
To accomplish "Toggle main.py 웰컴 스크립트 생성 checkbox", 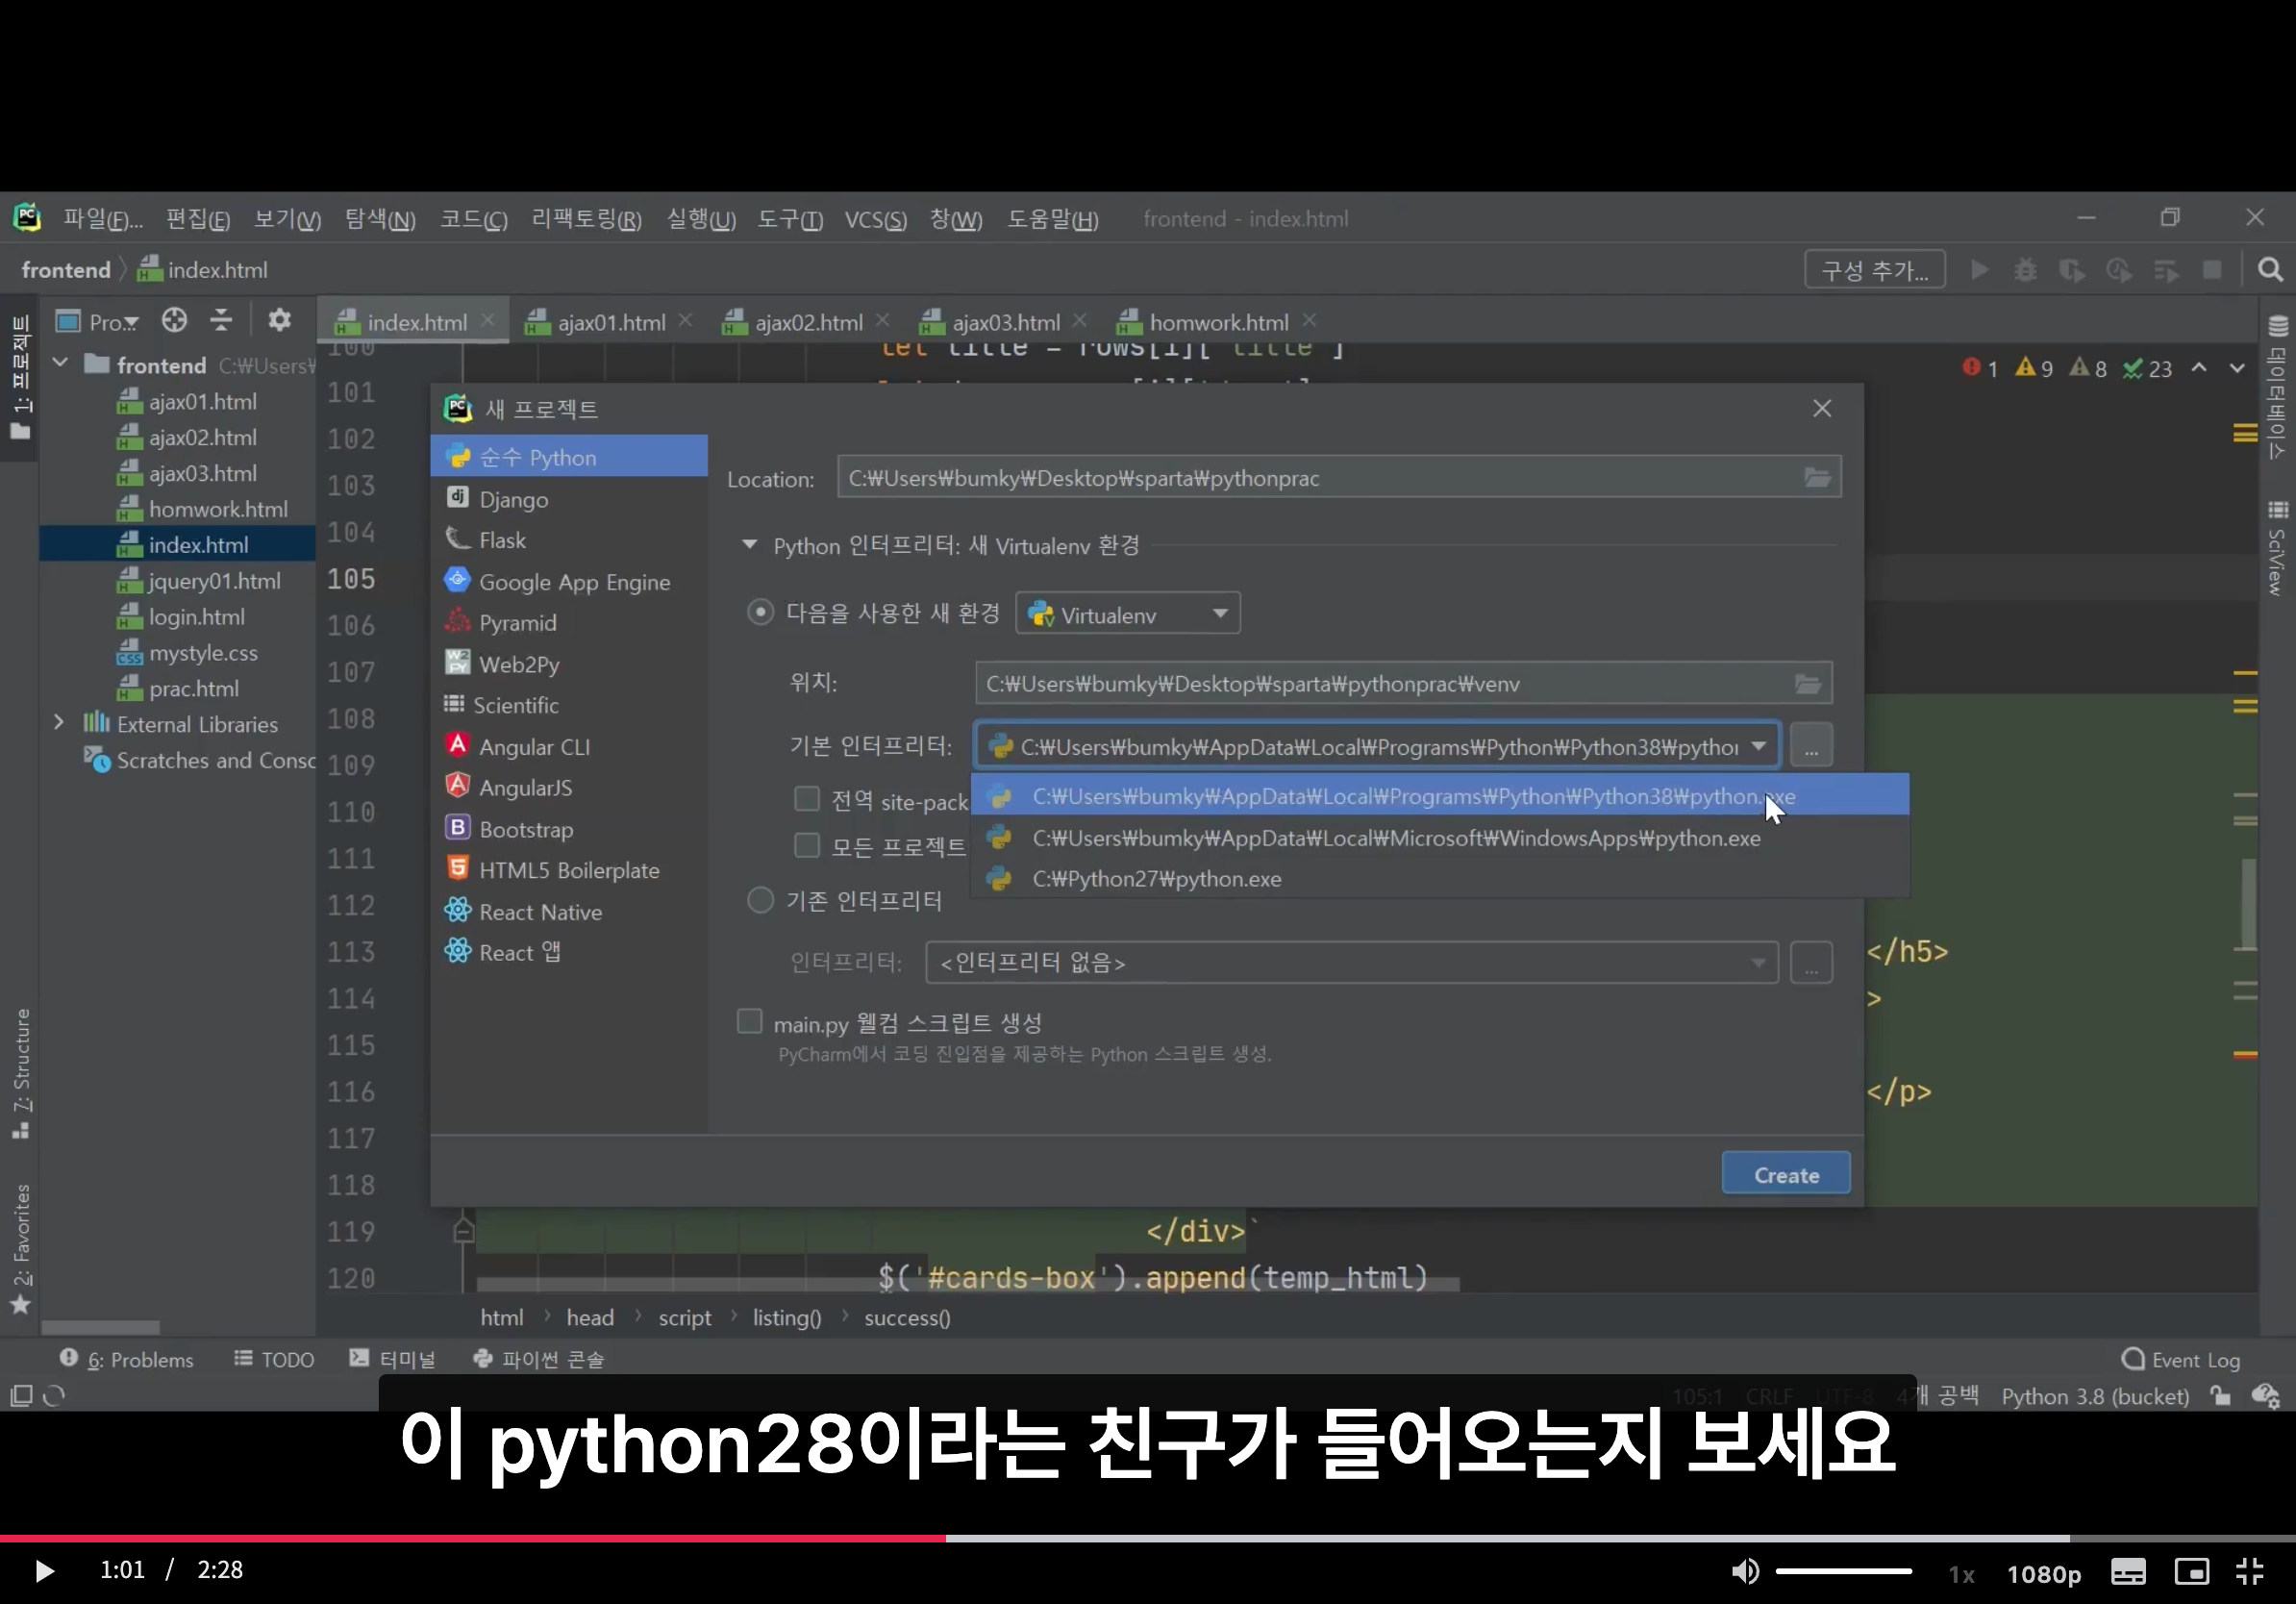I will point(749,1021).
